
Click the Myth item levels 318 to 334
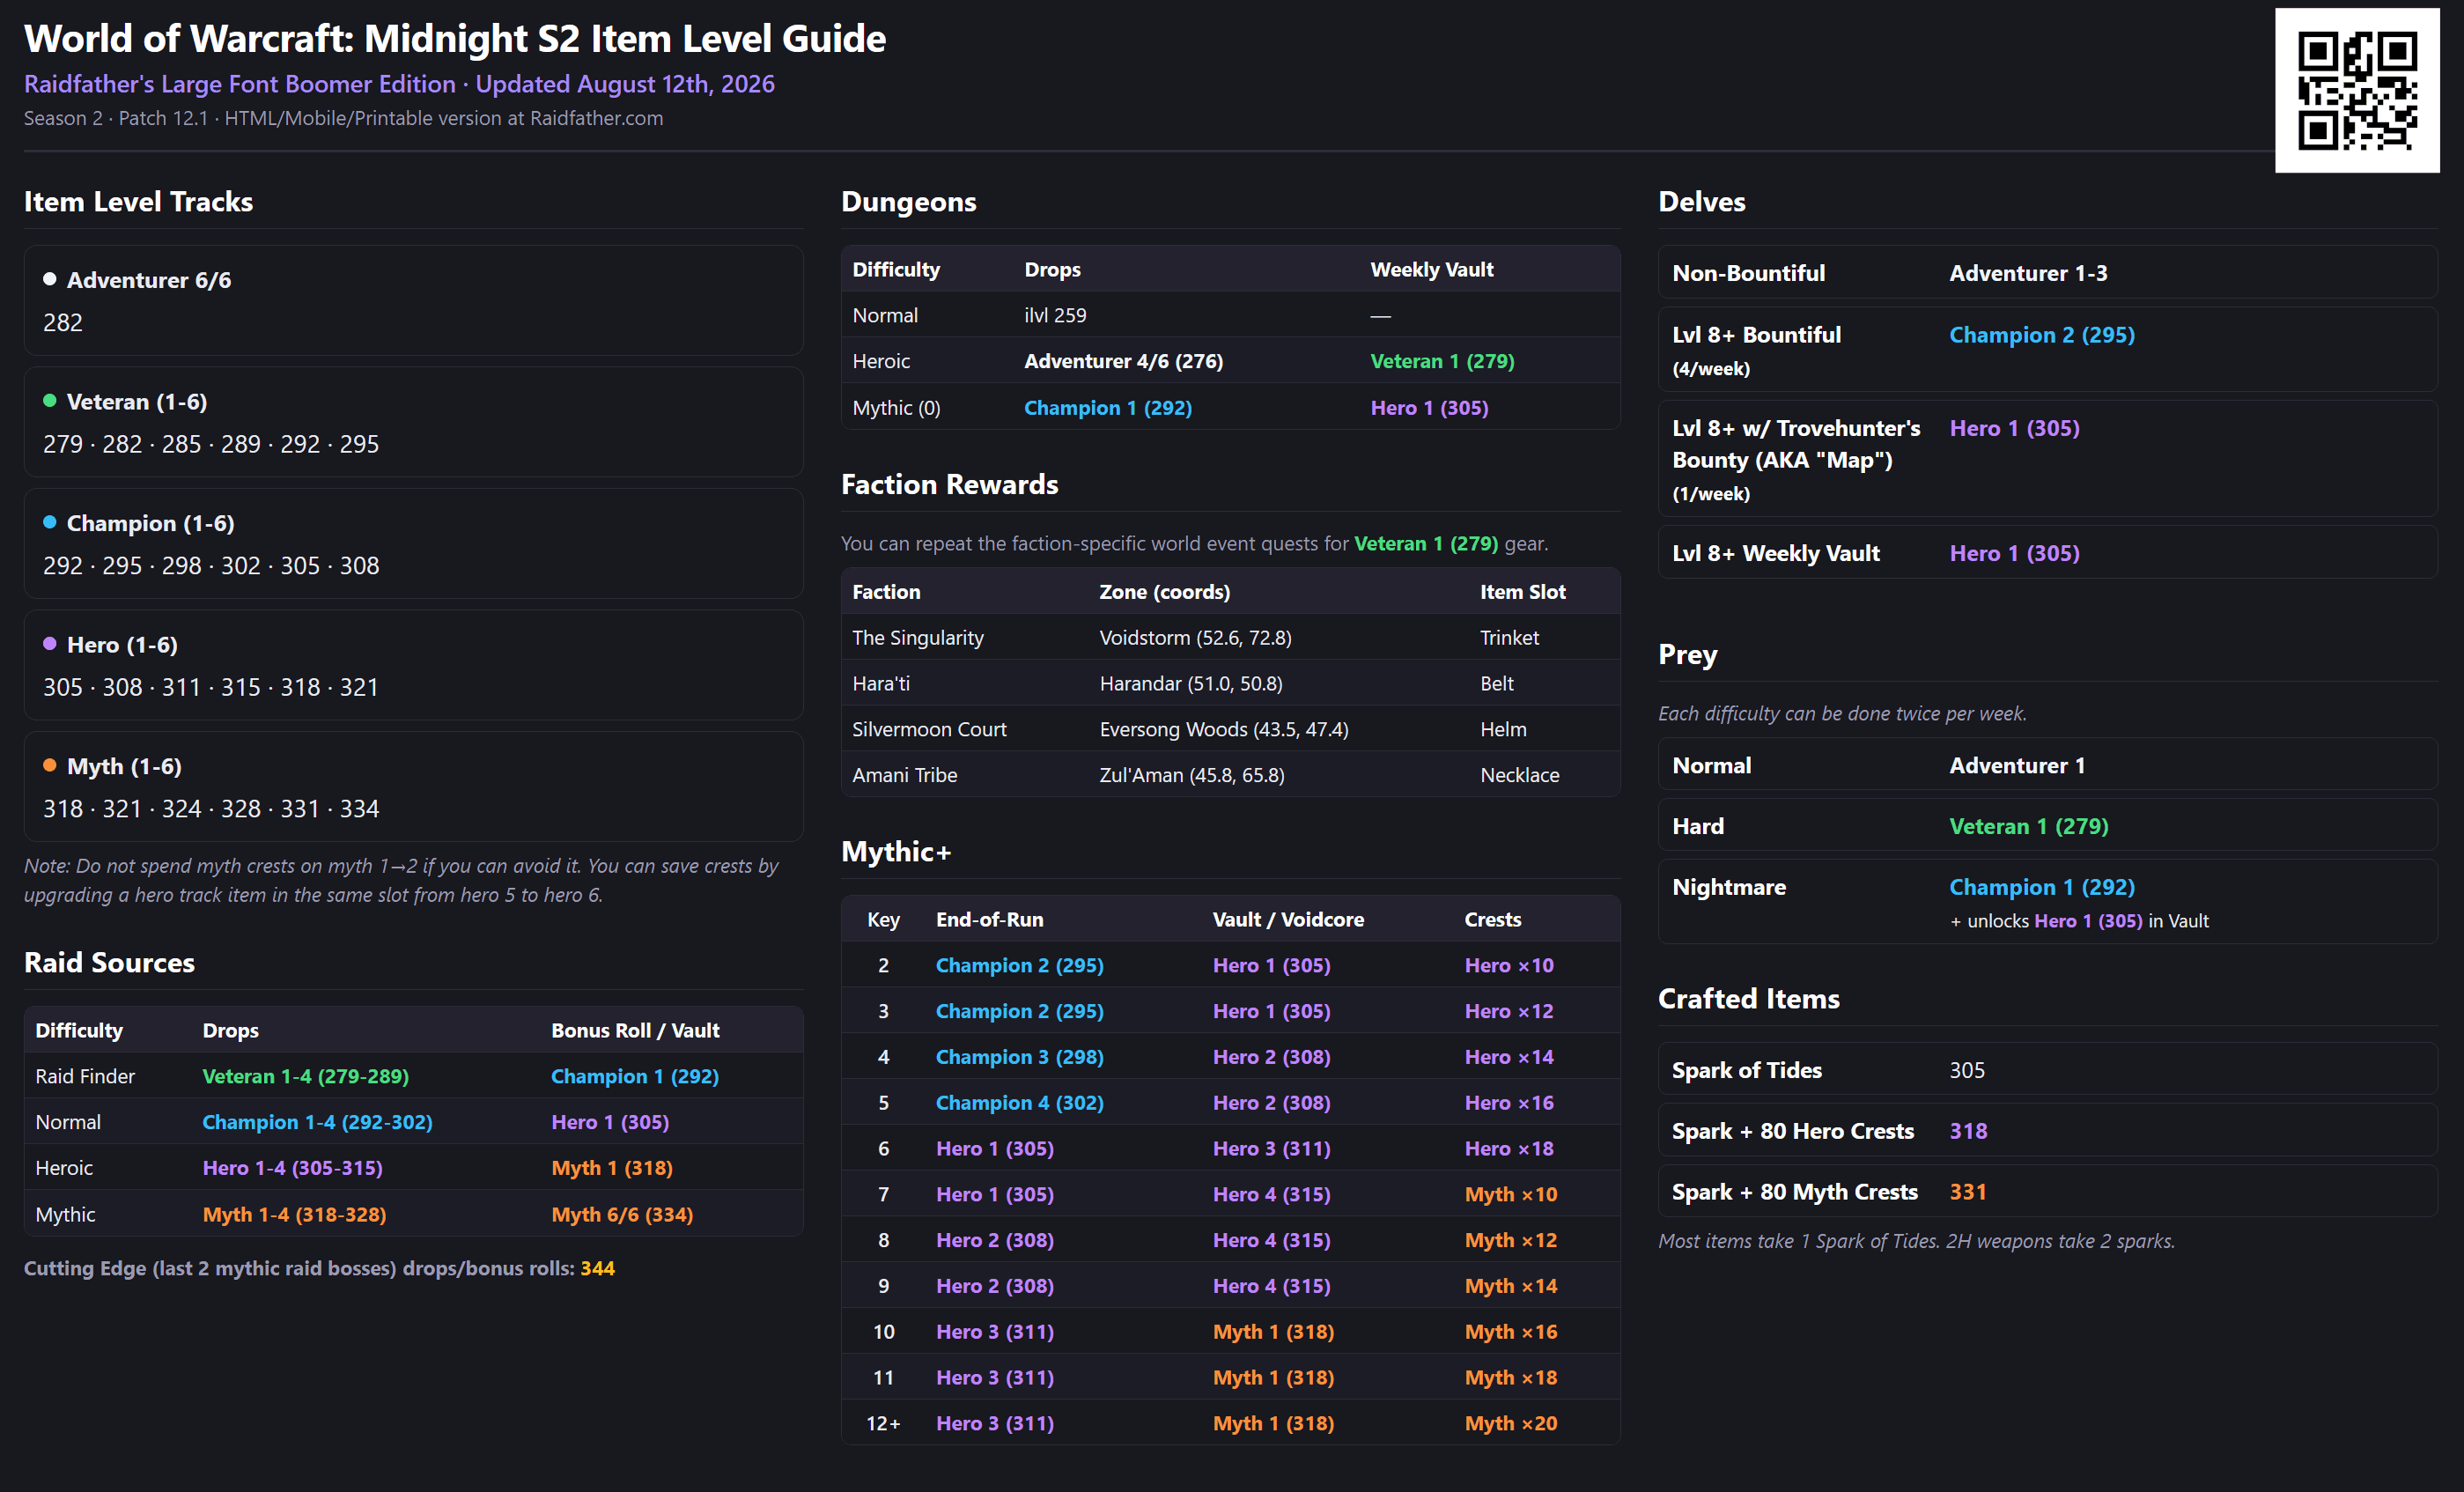[211, 809]
